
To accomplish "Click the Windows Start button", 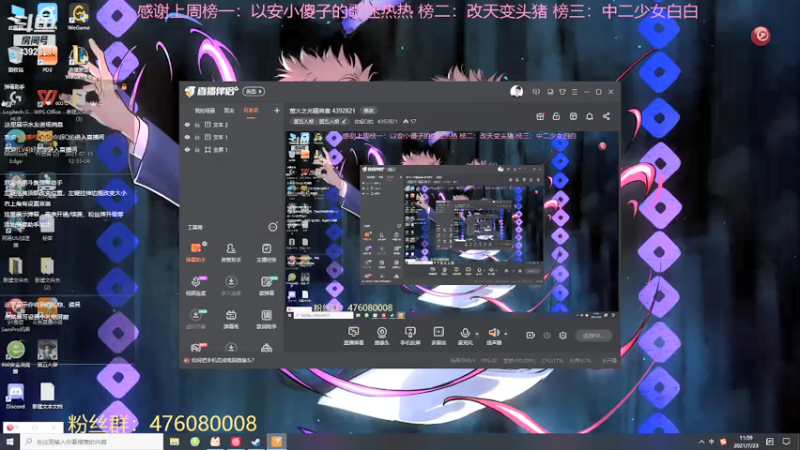I will 10,441.
